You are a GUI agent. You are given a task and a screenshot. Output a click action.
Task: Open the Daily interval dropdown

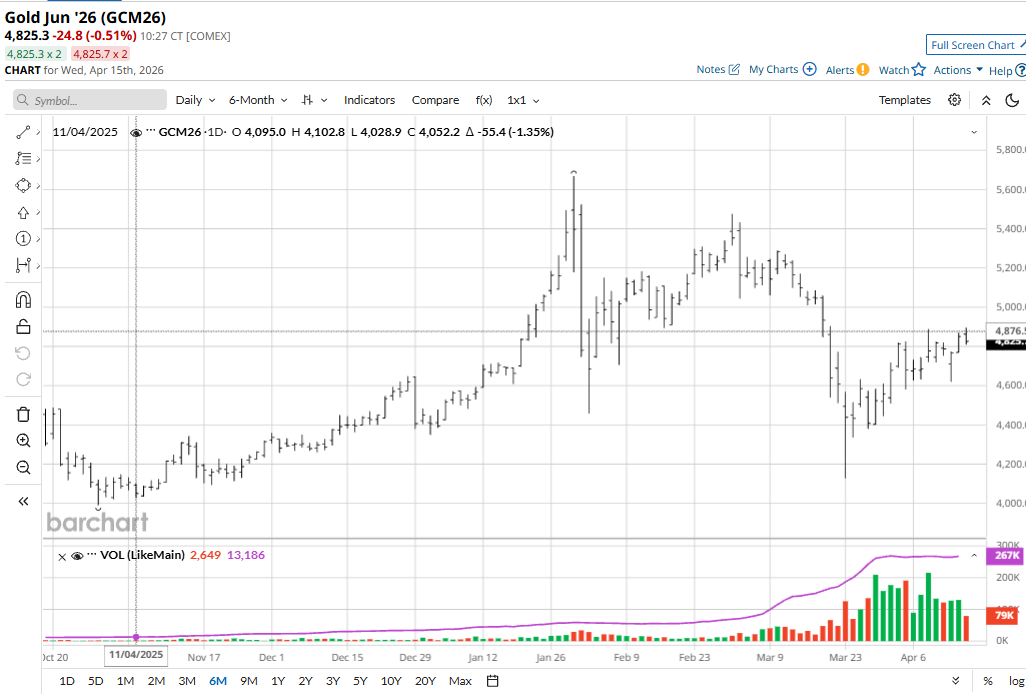point(195,100)
